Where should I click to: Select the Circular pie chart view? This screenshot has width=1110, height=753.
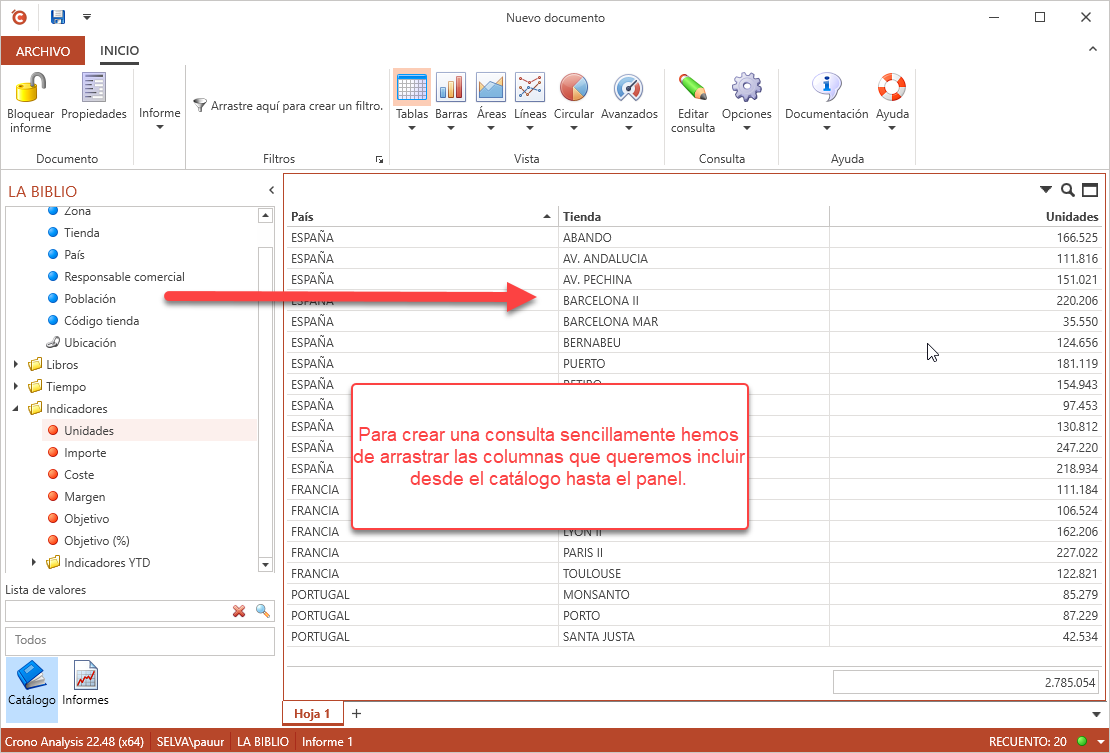coord(573,88)
